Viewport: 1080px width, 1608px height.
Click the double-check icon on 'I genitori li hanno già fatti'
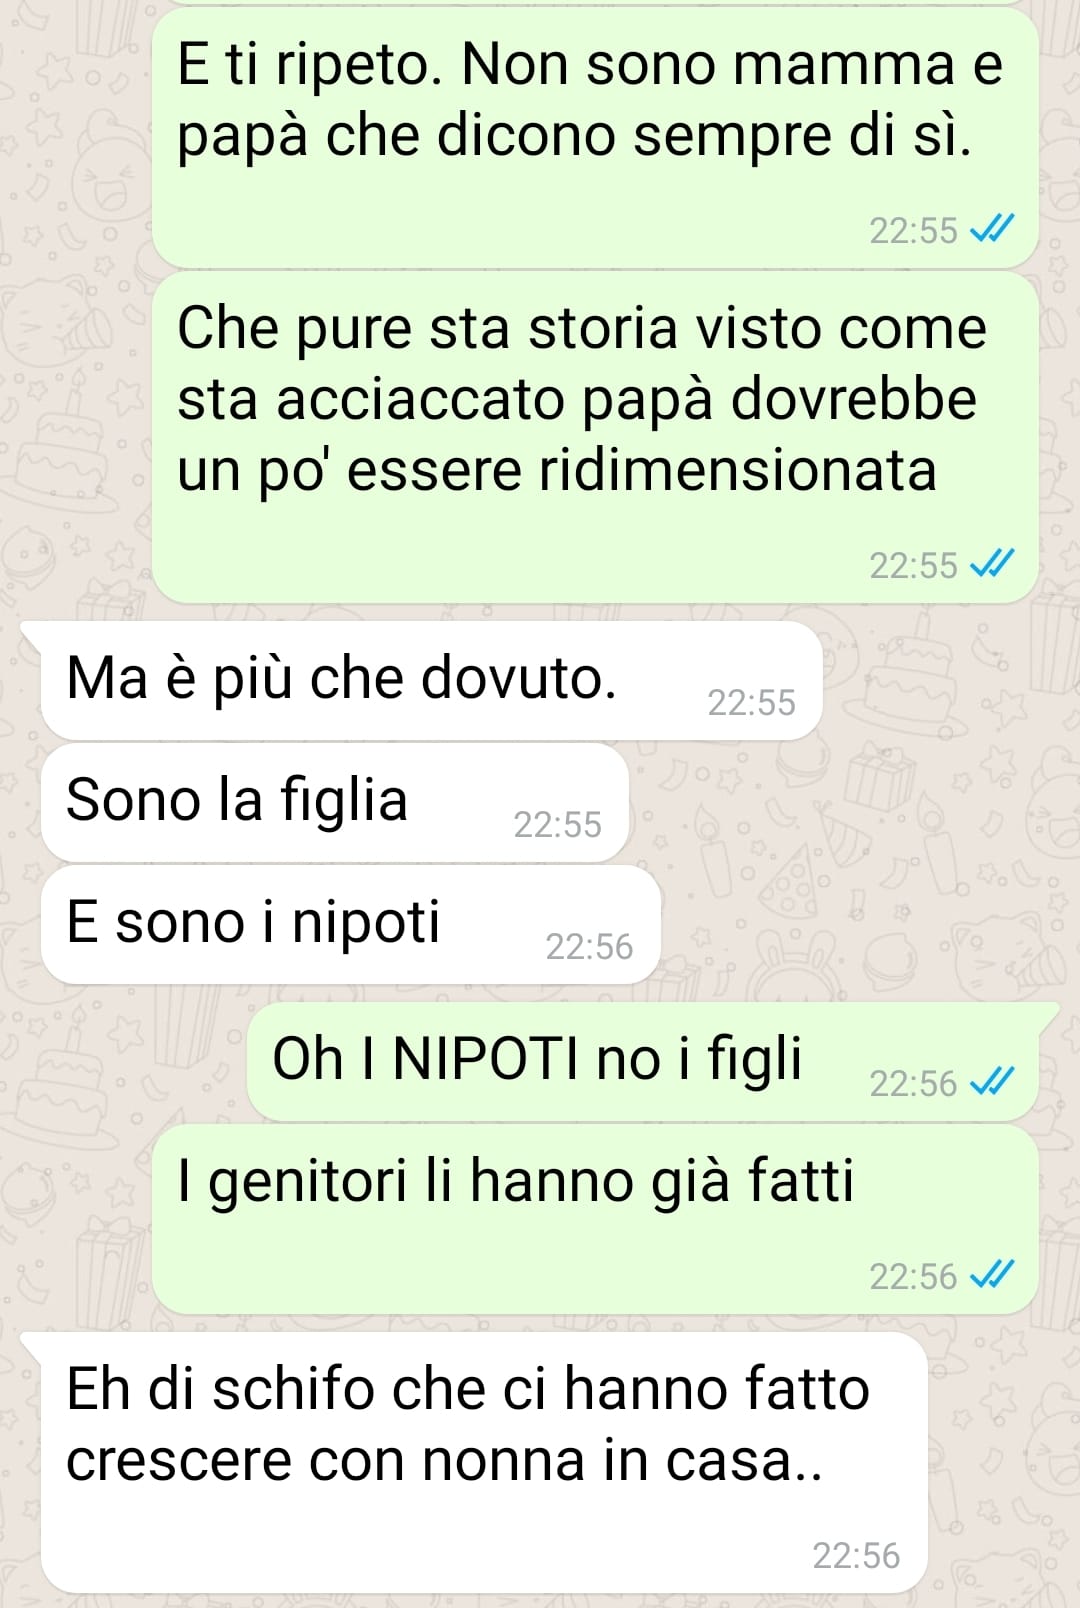click(992, 1275)
